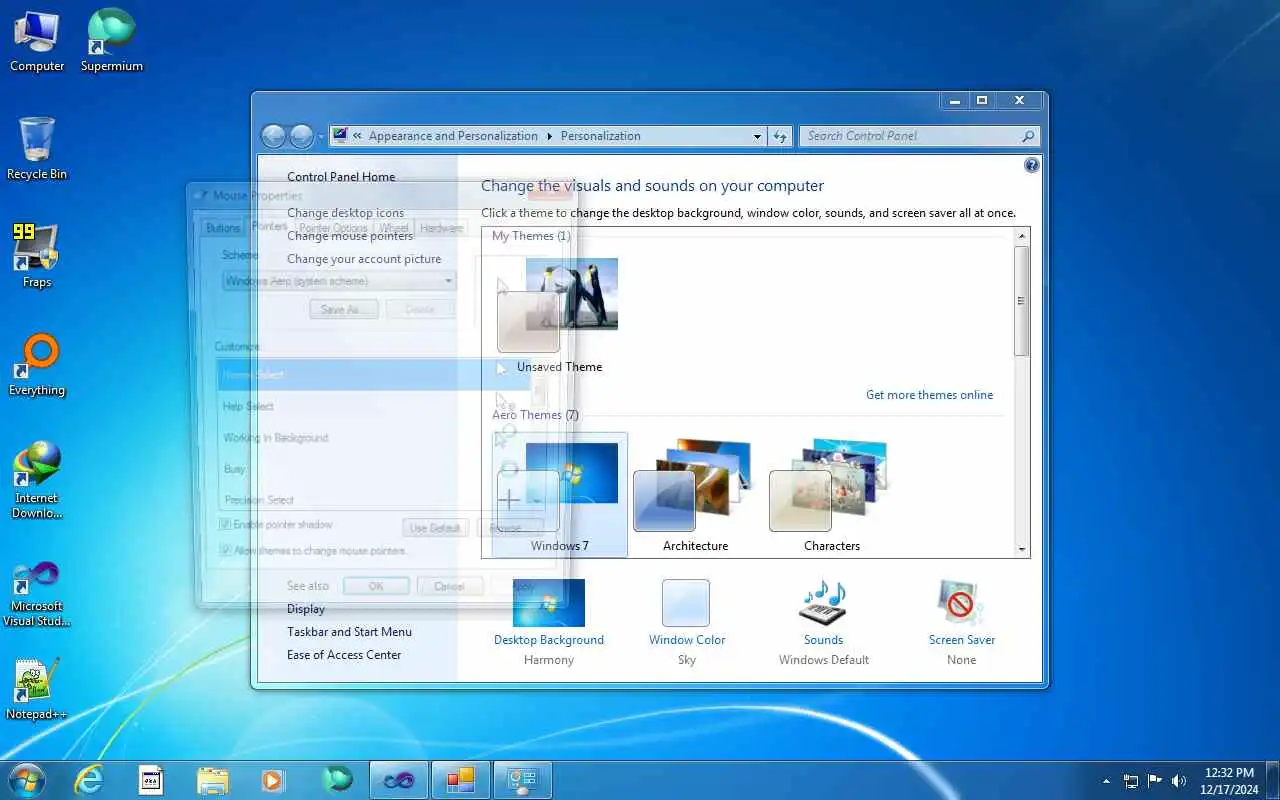Click the Control Panel taskbar button
Viewport: 1280px width, 800px height.
pos(523,780)
